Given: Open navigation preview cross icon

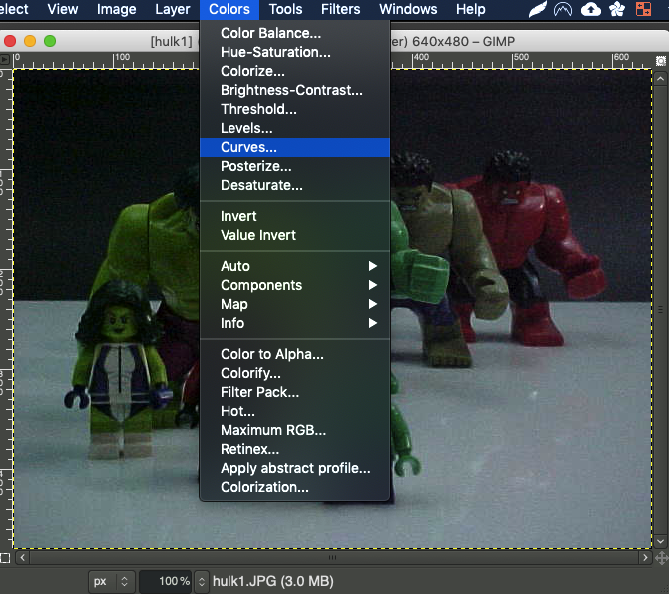Looking at the screenshot, I should click(x=661, y=558).
